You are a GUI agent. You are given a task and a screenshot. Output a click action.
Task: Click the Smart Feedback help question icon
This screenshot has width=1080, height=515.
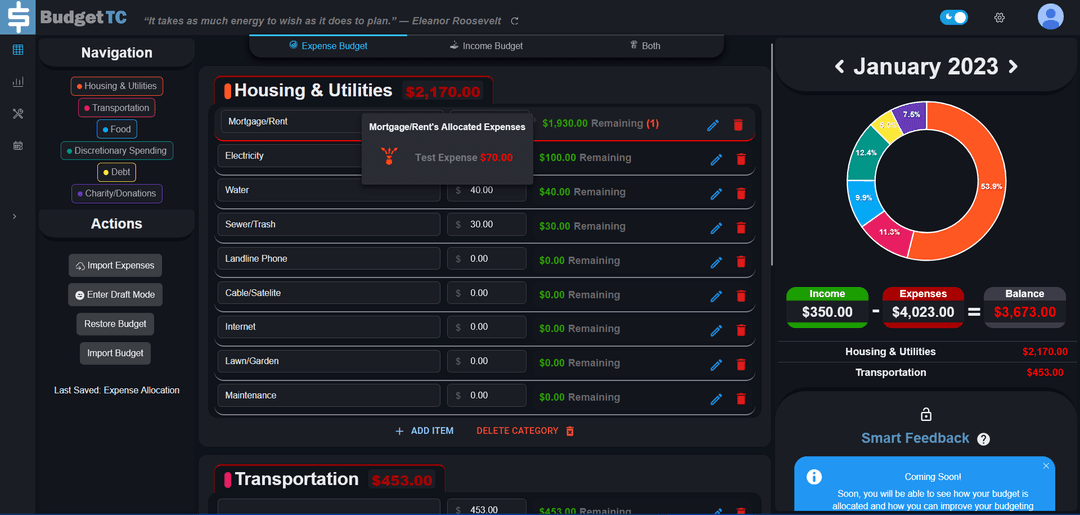983,439
